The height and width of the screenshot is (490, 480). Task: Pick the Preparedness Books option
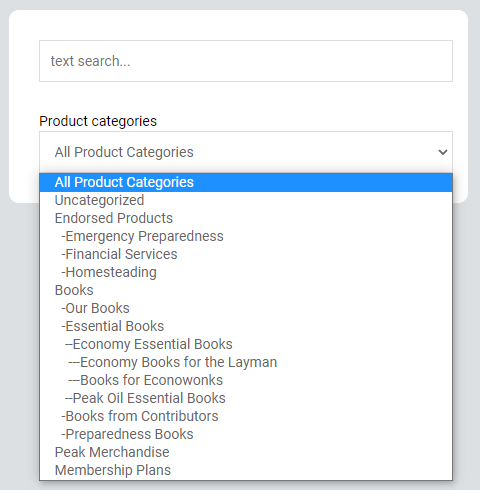246,434
